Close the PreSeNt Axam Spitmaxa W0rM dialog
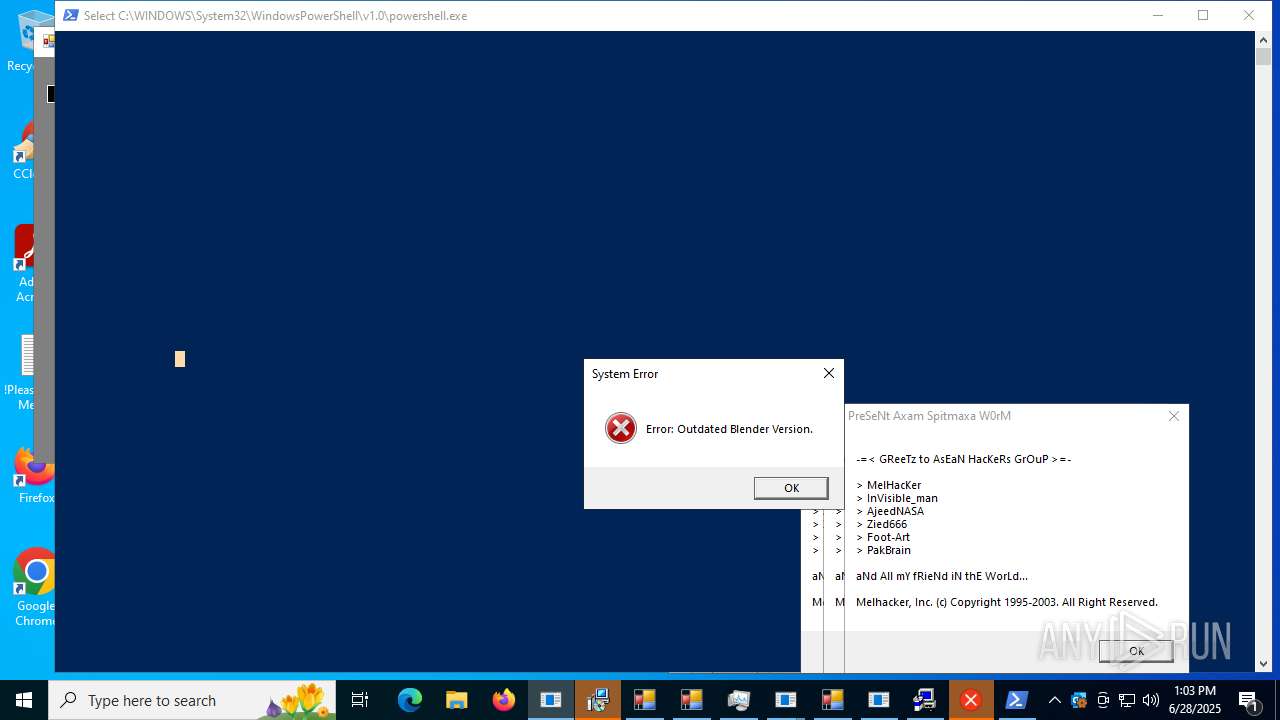This screenshot has width=1280, height=720. tap(1174, 416)
